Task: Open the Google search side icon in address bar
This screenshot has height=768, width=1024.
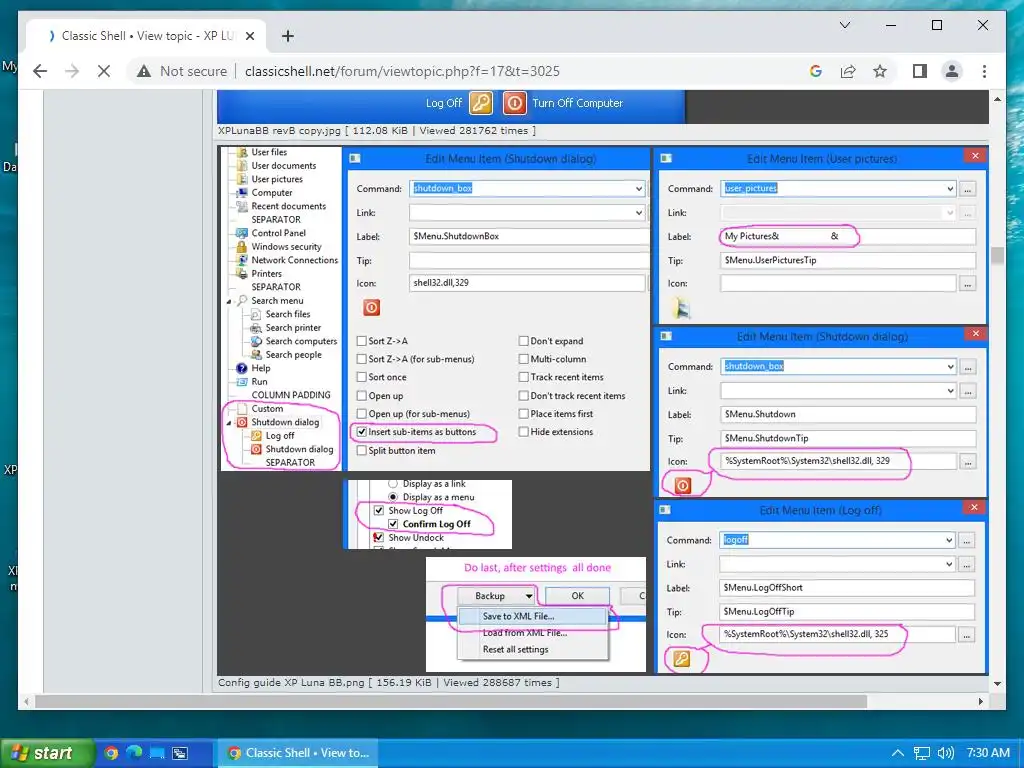Action: click(x=816, y=71)
